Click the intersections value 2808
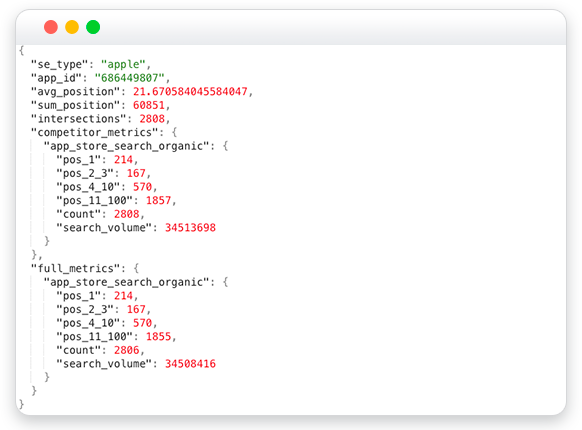 coord(152,119)
